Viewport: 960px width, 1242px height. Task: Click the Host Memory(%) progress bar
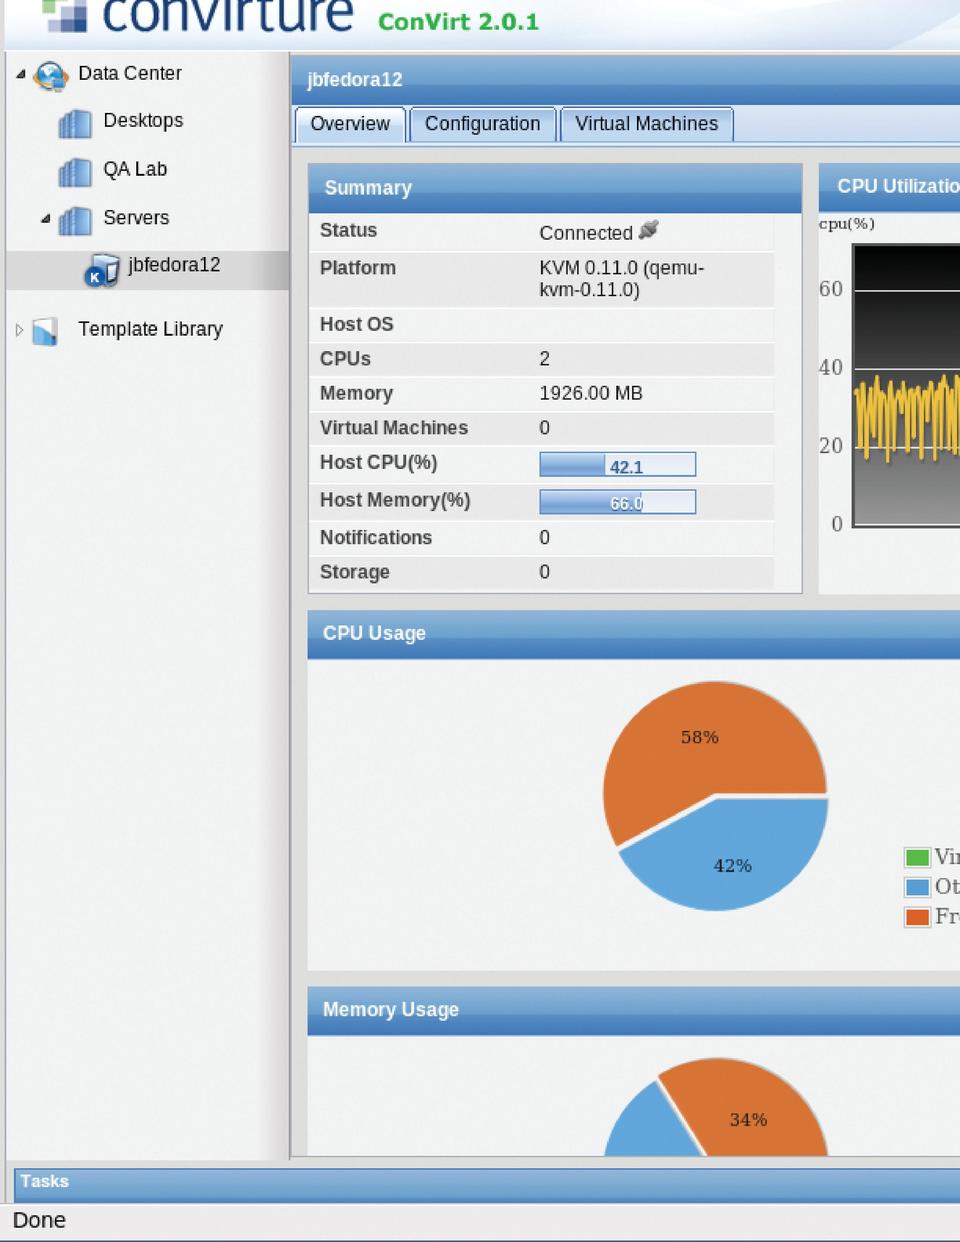click(617, 502)
